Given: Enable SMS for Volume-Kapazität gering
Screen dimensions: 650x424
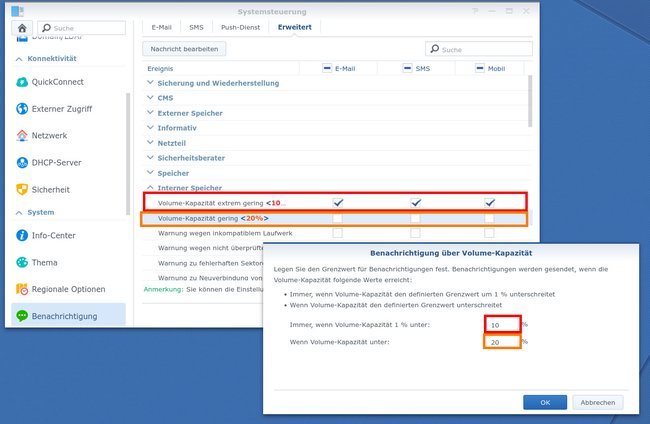Looking at the screenshot, I should tap(415, 218).
